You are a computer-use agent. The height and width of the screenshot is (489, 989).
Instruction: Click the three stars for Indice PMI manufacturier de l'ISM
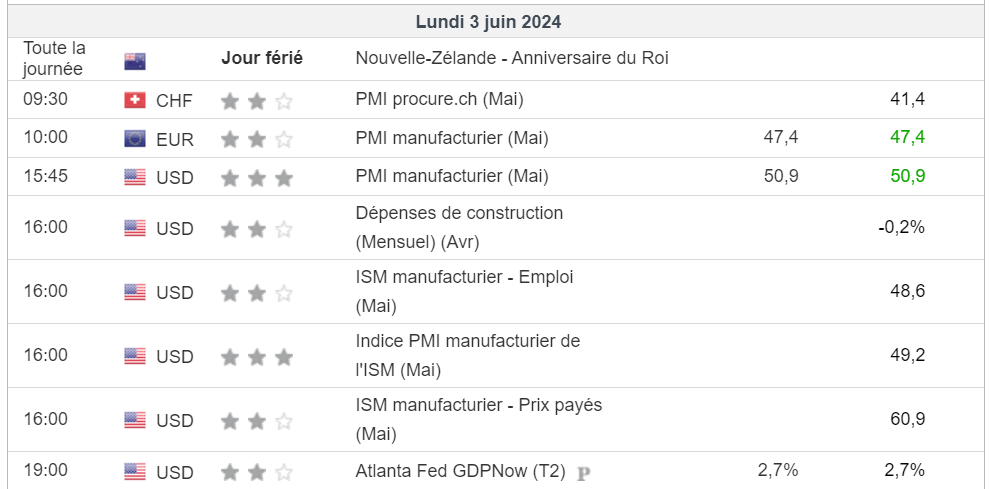pyautogui.click(x=257, y=357)
